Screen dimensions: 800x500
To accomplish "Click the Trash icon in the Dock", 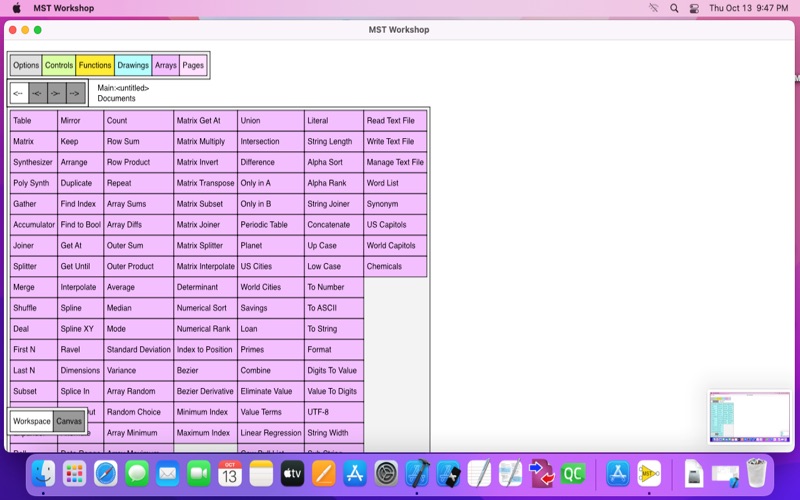I will (x=756, y=473).
